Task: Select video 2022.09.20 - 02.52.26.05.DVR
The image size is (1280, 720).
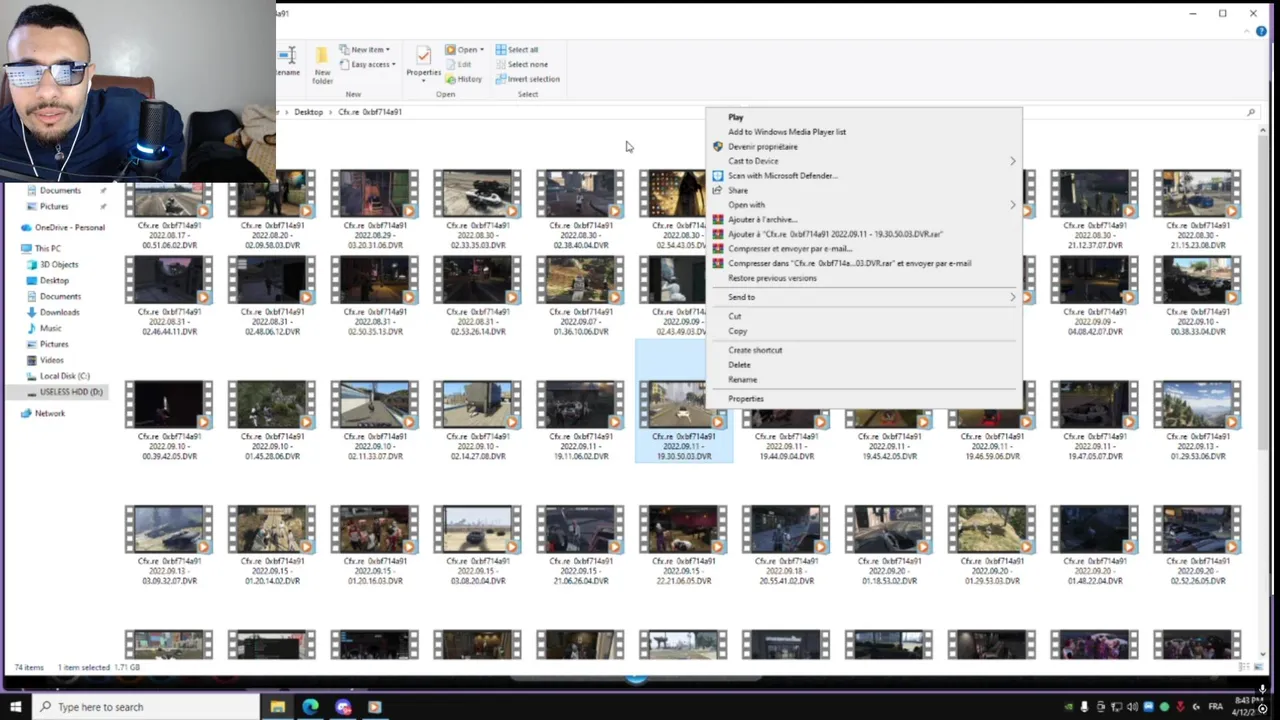Action: point(1197,545)
